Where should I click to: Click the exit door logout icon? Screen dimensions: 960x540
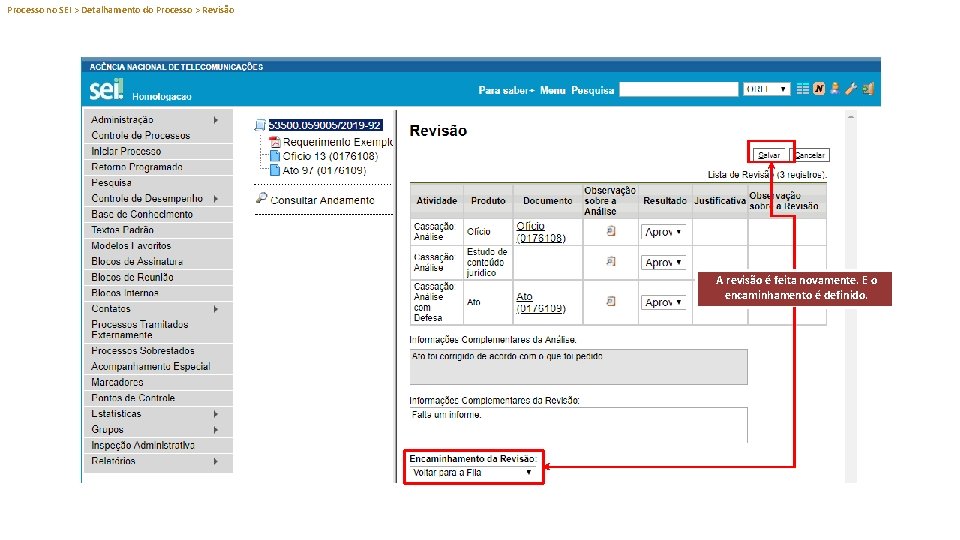point(868,89)
